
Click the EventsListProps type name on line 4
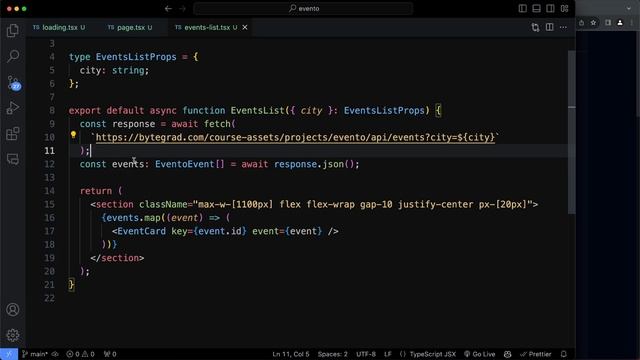click(x=136, y=57)
